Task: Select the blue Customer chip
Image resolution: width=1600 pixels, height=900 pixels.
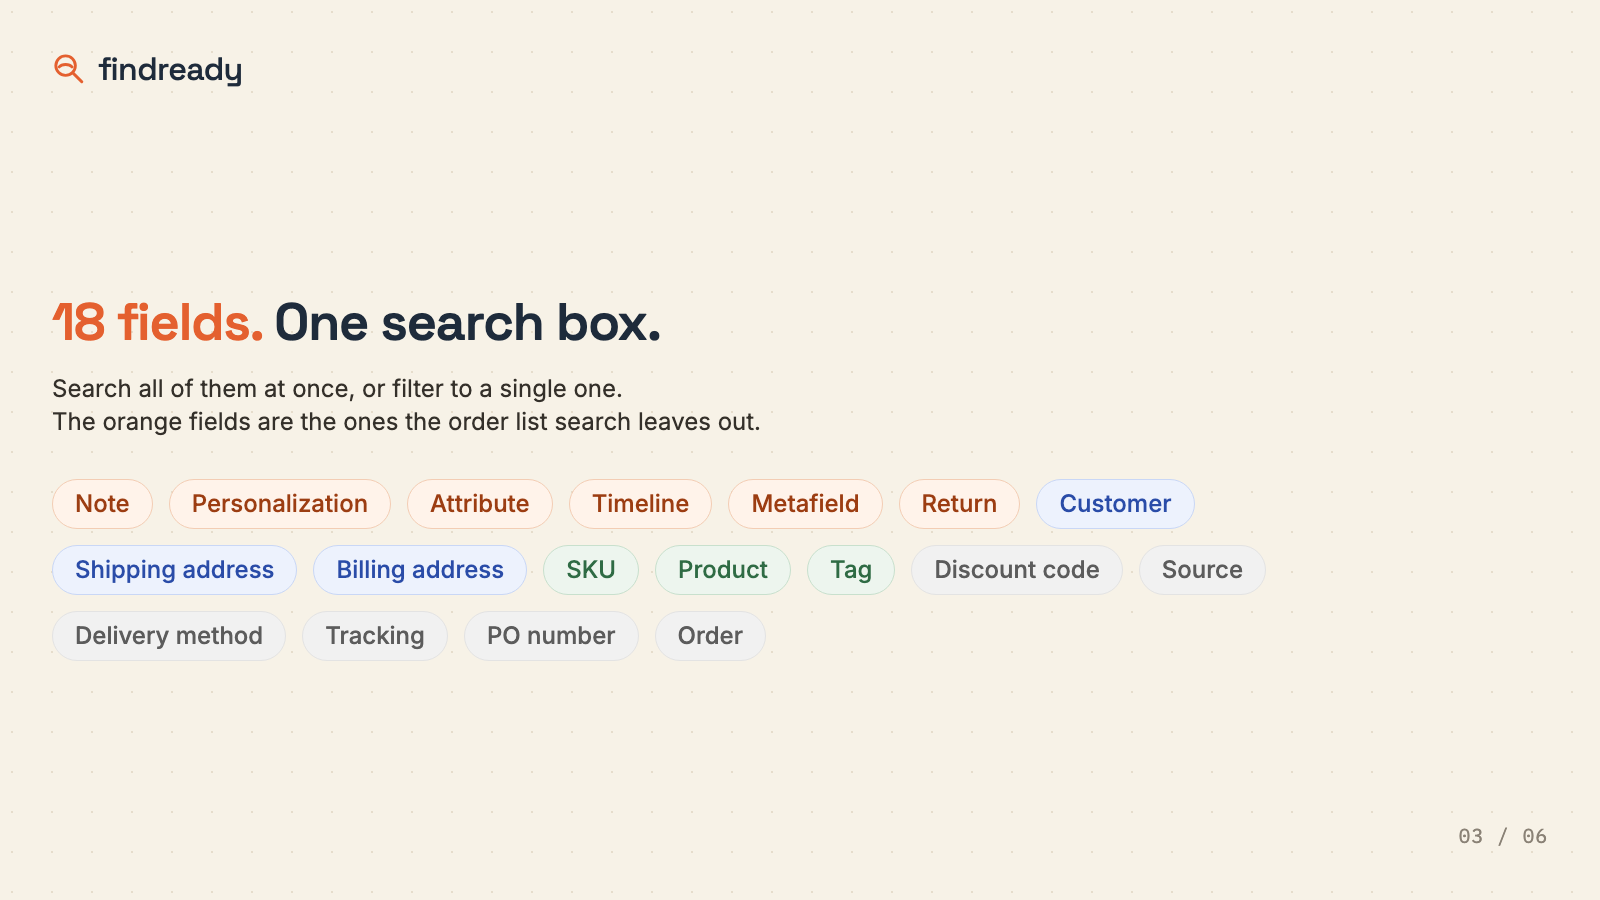Action: pyautogui.click(x=1115, y=504)
